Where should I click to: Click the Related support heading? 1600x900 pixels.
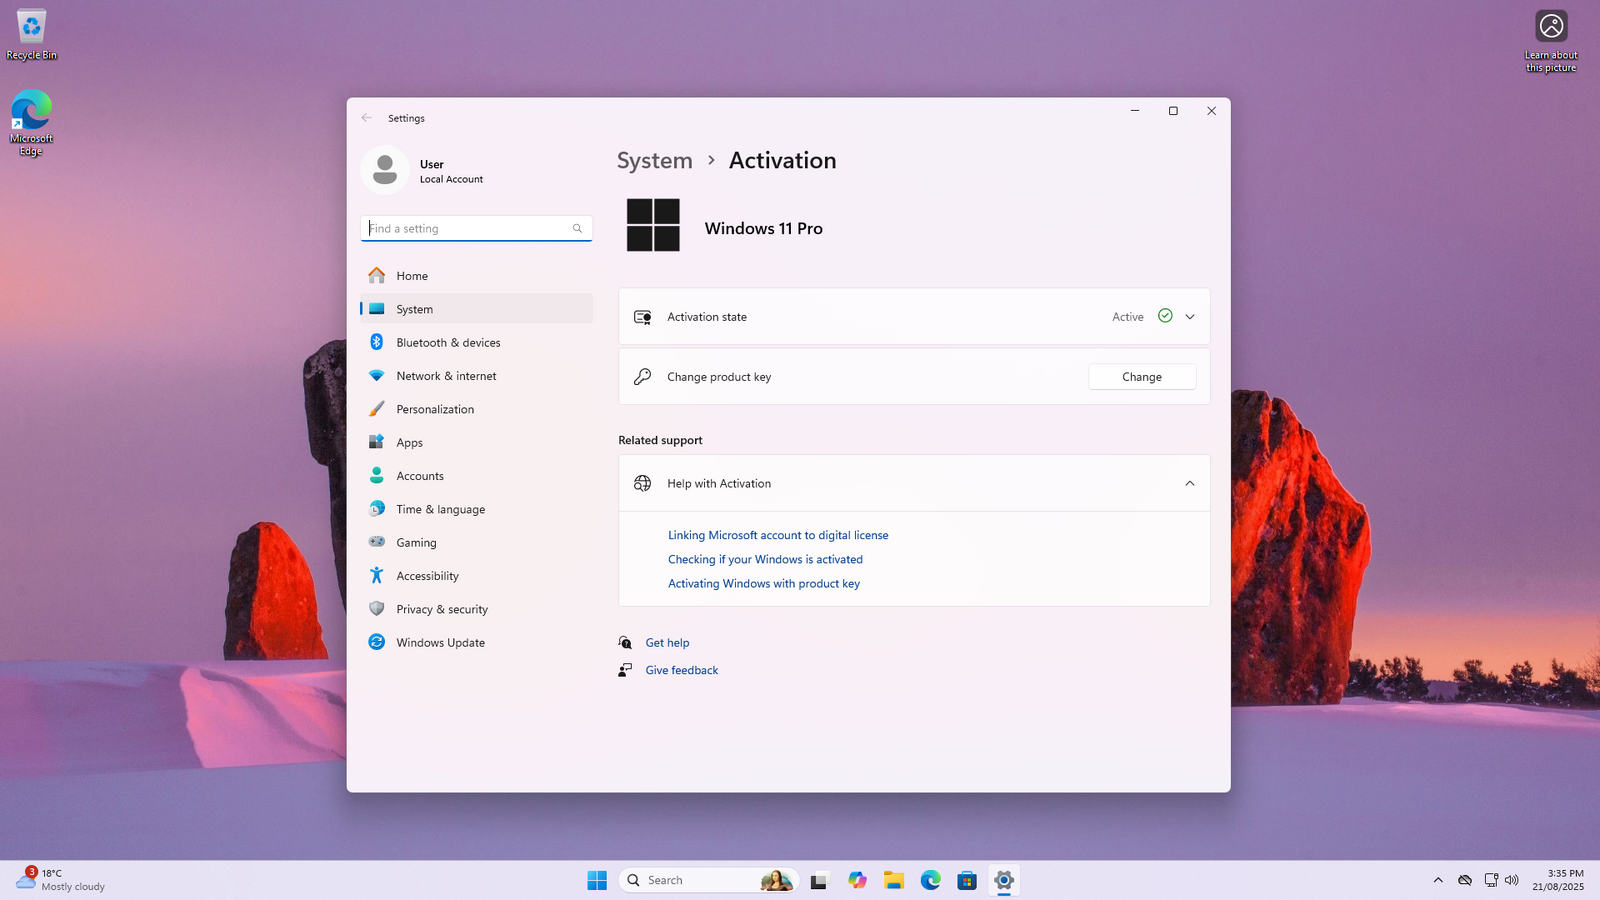(660, 440)
